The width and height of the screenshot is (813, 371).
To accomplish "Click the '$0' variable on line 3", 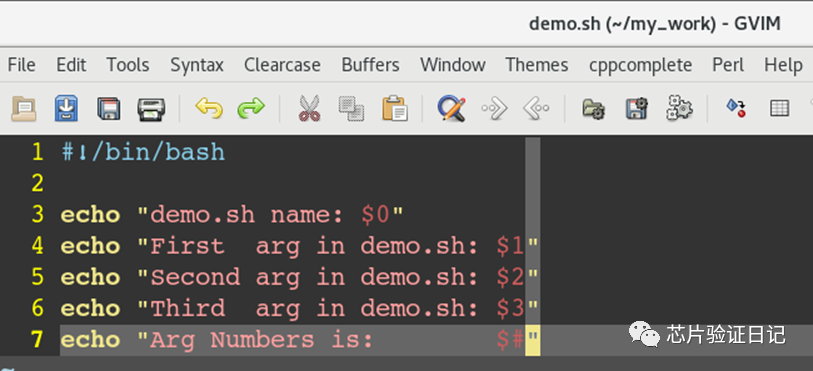I will point(375,214).
